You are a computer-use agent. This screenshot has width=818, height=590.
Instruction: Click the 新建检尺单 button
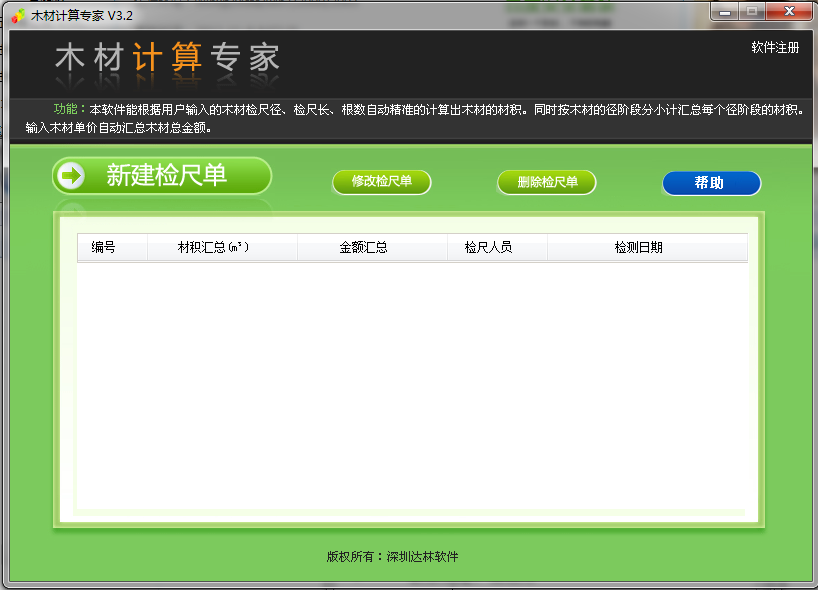[x=162, y=176]
